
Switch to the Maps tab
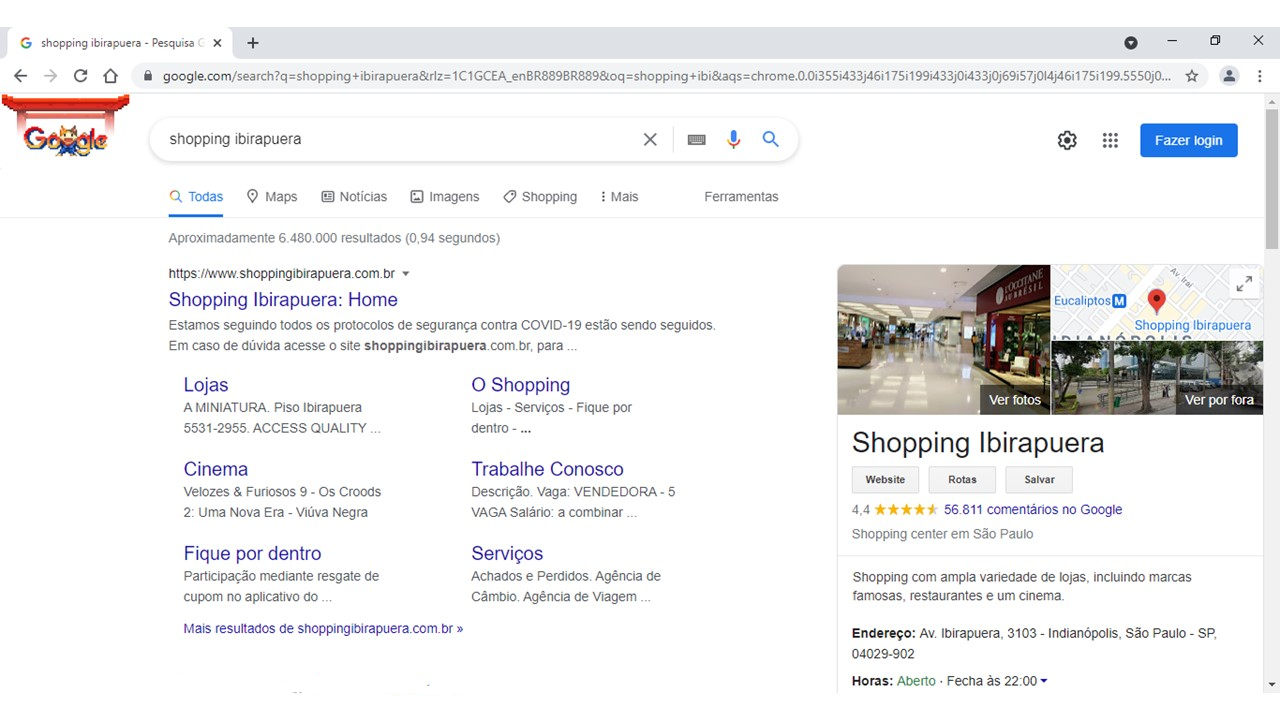click(272, 197)
